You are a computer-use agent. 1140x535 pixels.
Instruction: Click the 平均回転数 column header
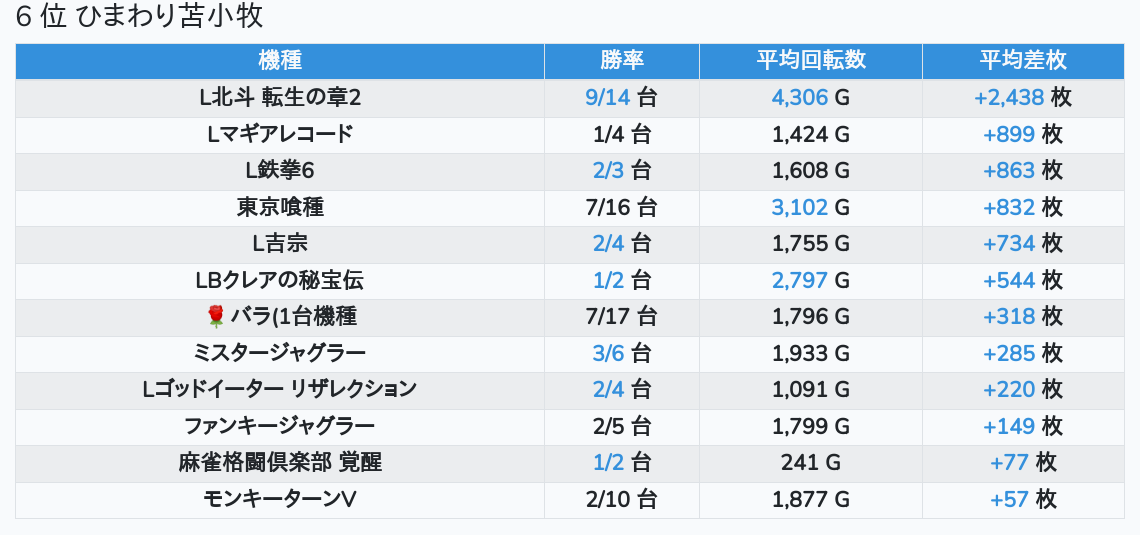(811, 60)
